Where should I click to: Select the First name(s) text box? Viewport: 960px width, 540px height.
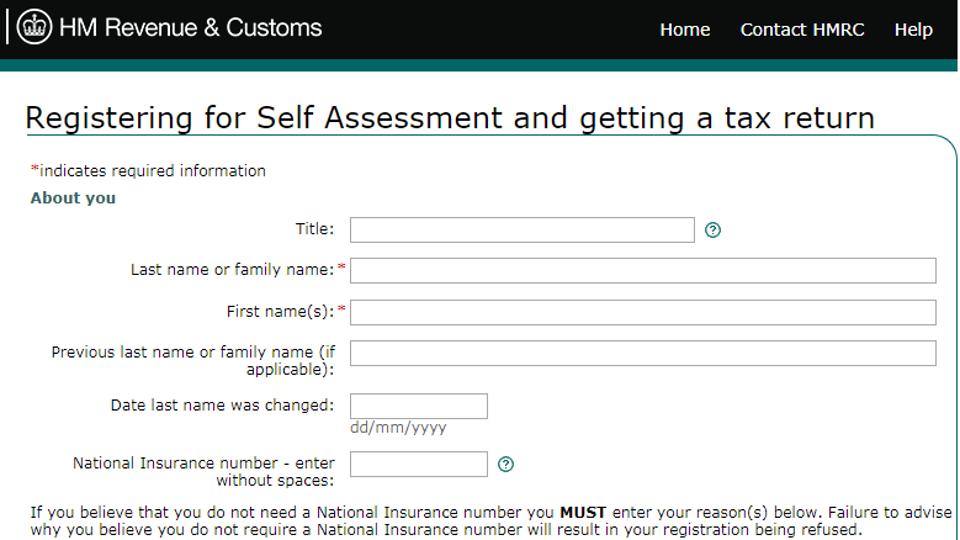pyautogui.click(x=643, y=312)
